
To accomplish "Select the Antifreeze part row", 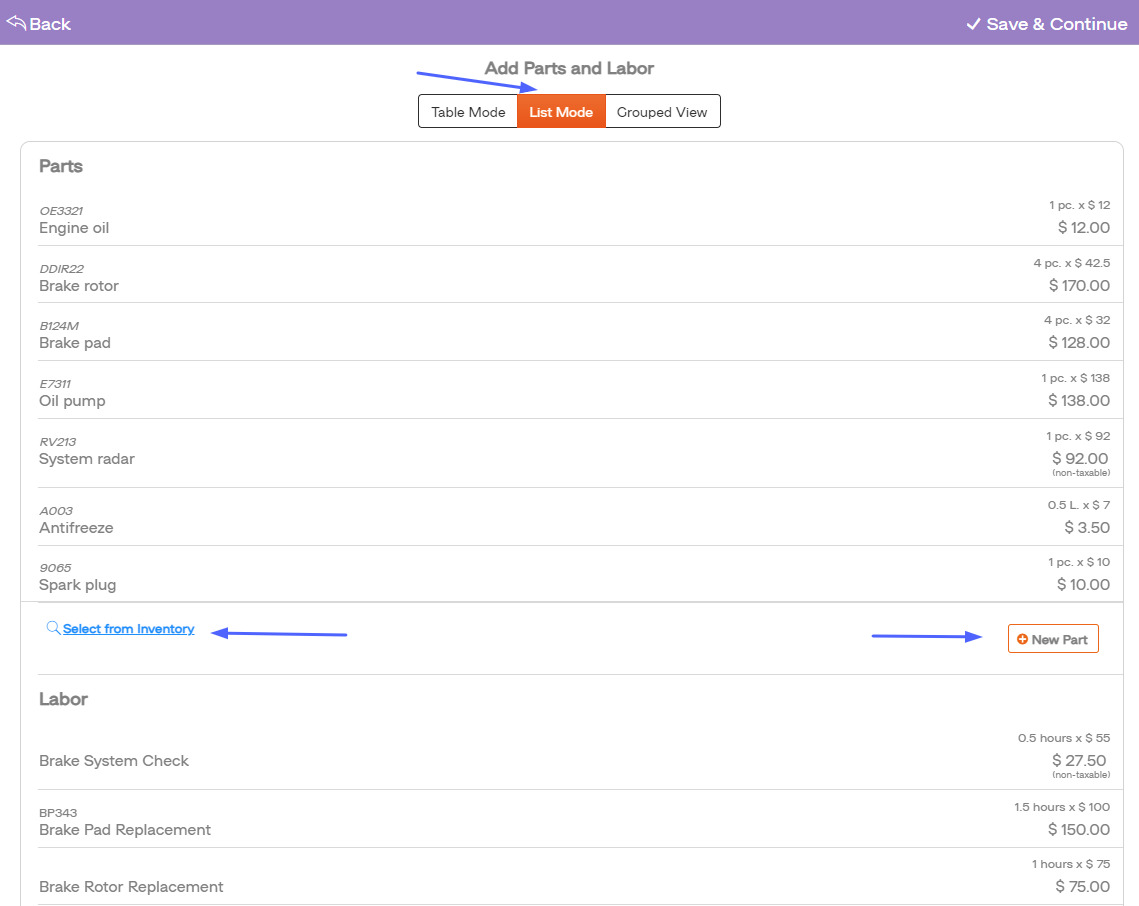I will point(76,528).
